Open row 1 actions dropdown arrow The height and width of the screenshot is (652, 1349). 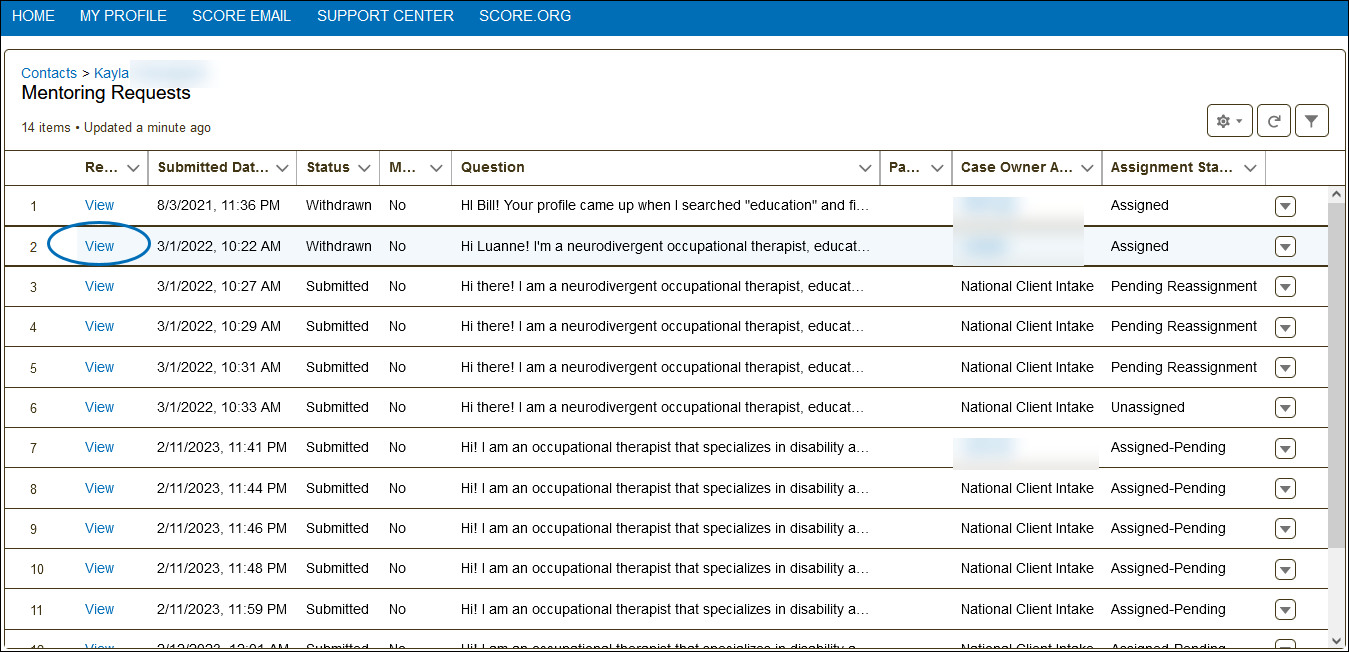click(x=1285, y=206)
